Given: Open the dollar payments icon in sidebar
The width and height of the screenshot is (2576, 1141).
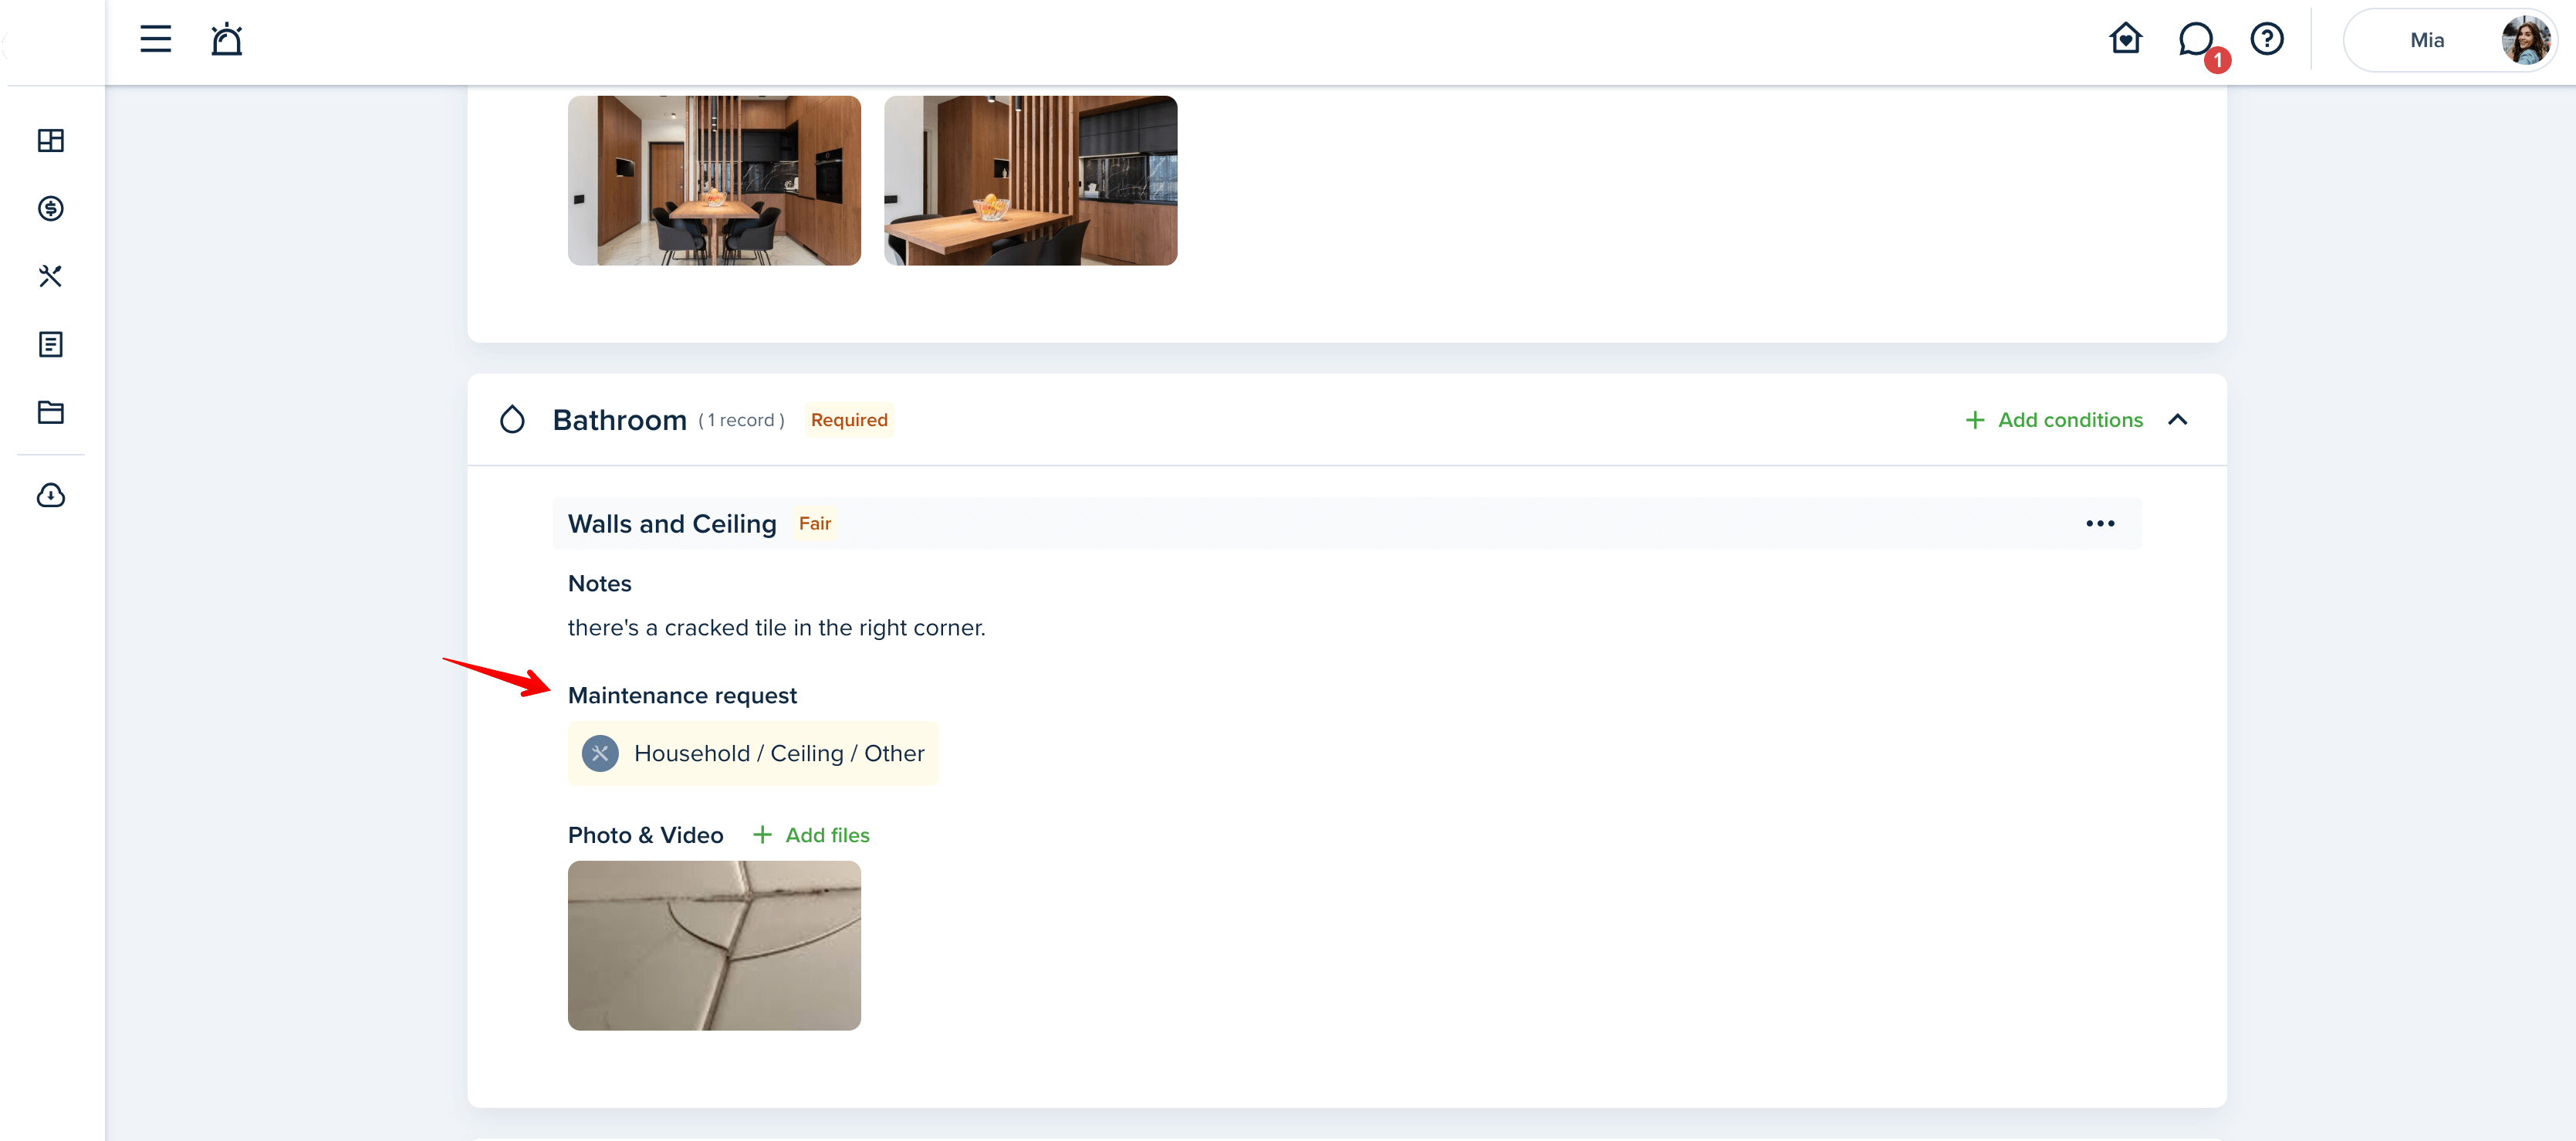Looking at the screenshot, I should [51, 208].
